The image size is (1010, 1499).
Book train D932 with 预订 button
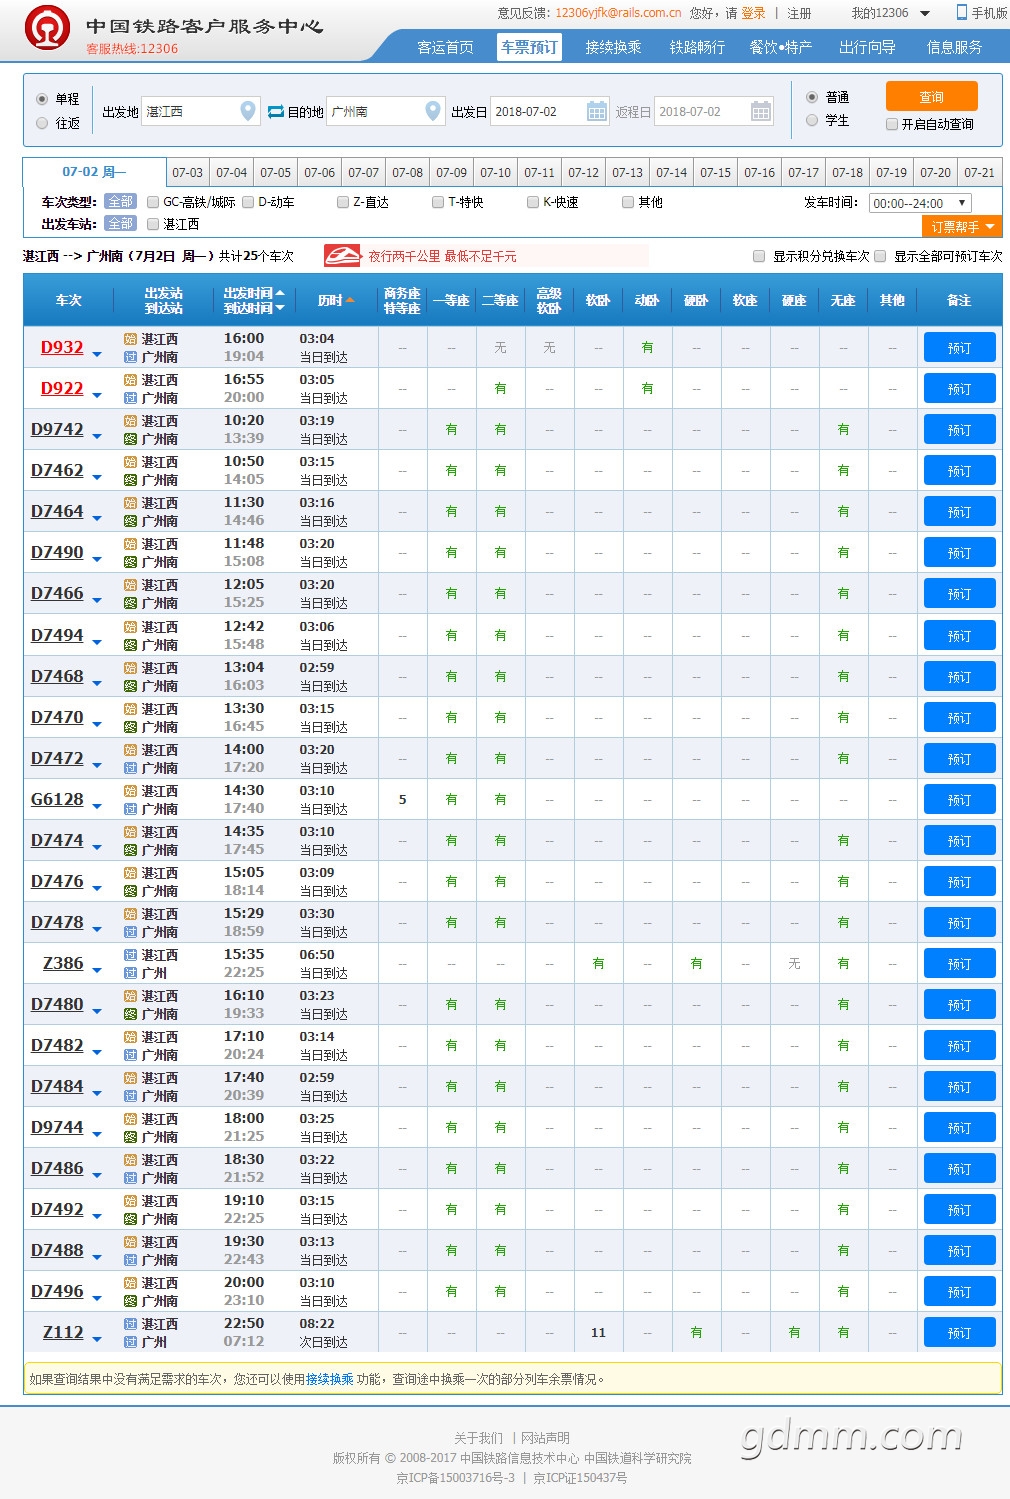[959, 348]
